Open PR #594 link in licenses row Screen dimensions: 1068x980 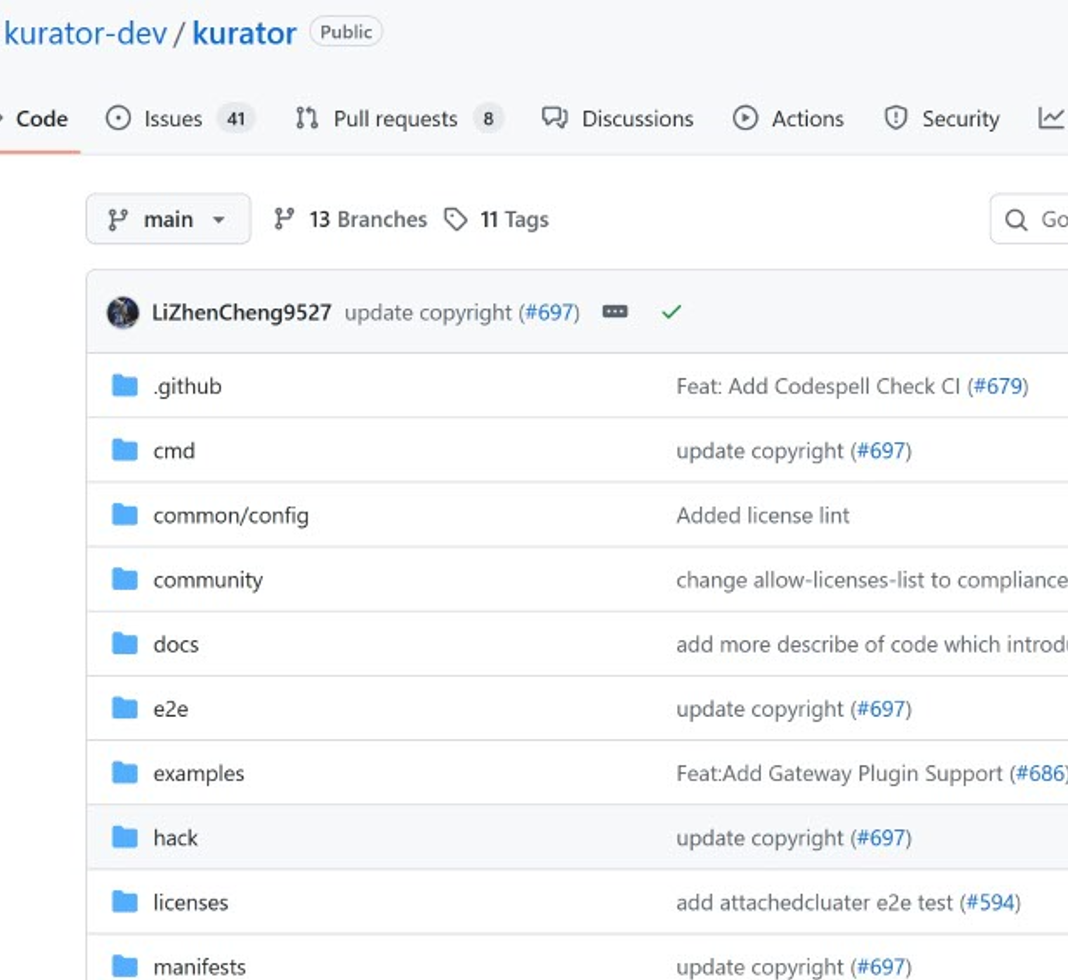tap(990, 902)
